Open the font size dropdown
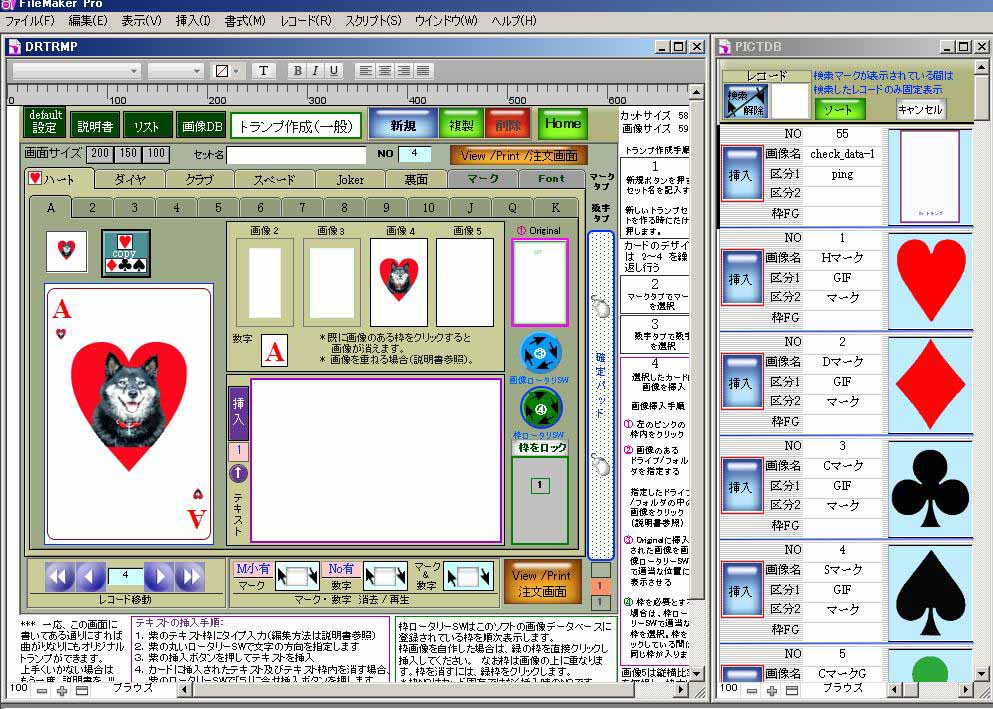 175,71
